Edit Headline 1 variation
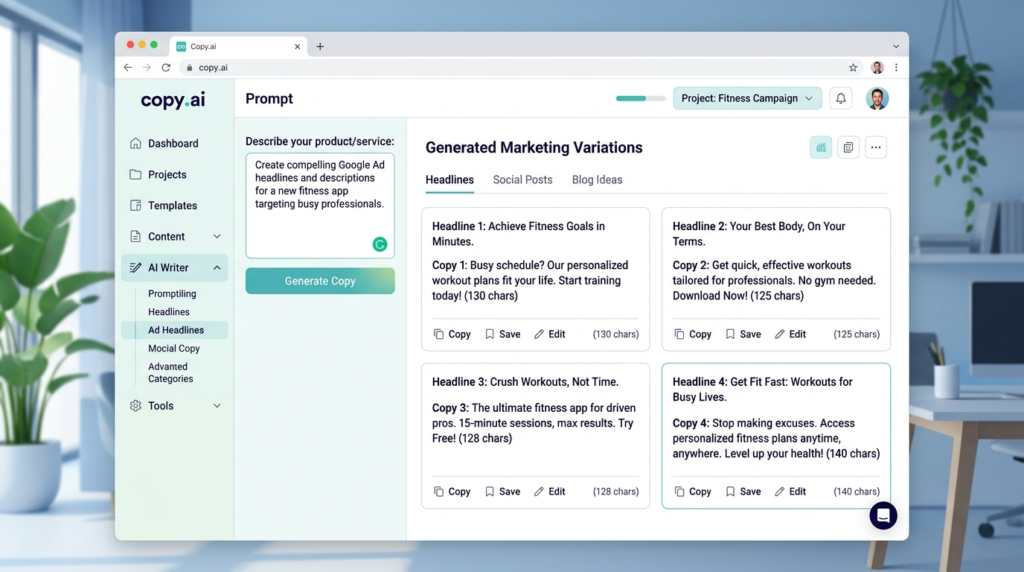Screen dimensions: 1024x572 coord(549,334)
